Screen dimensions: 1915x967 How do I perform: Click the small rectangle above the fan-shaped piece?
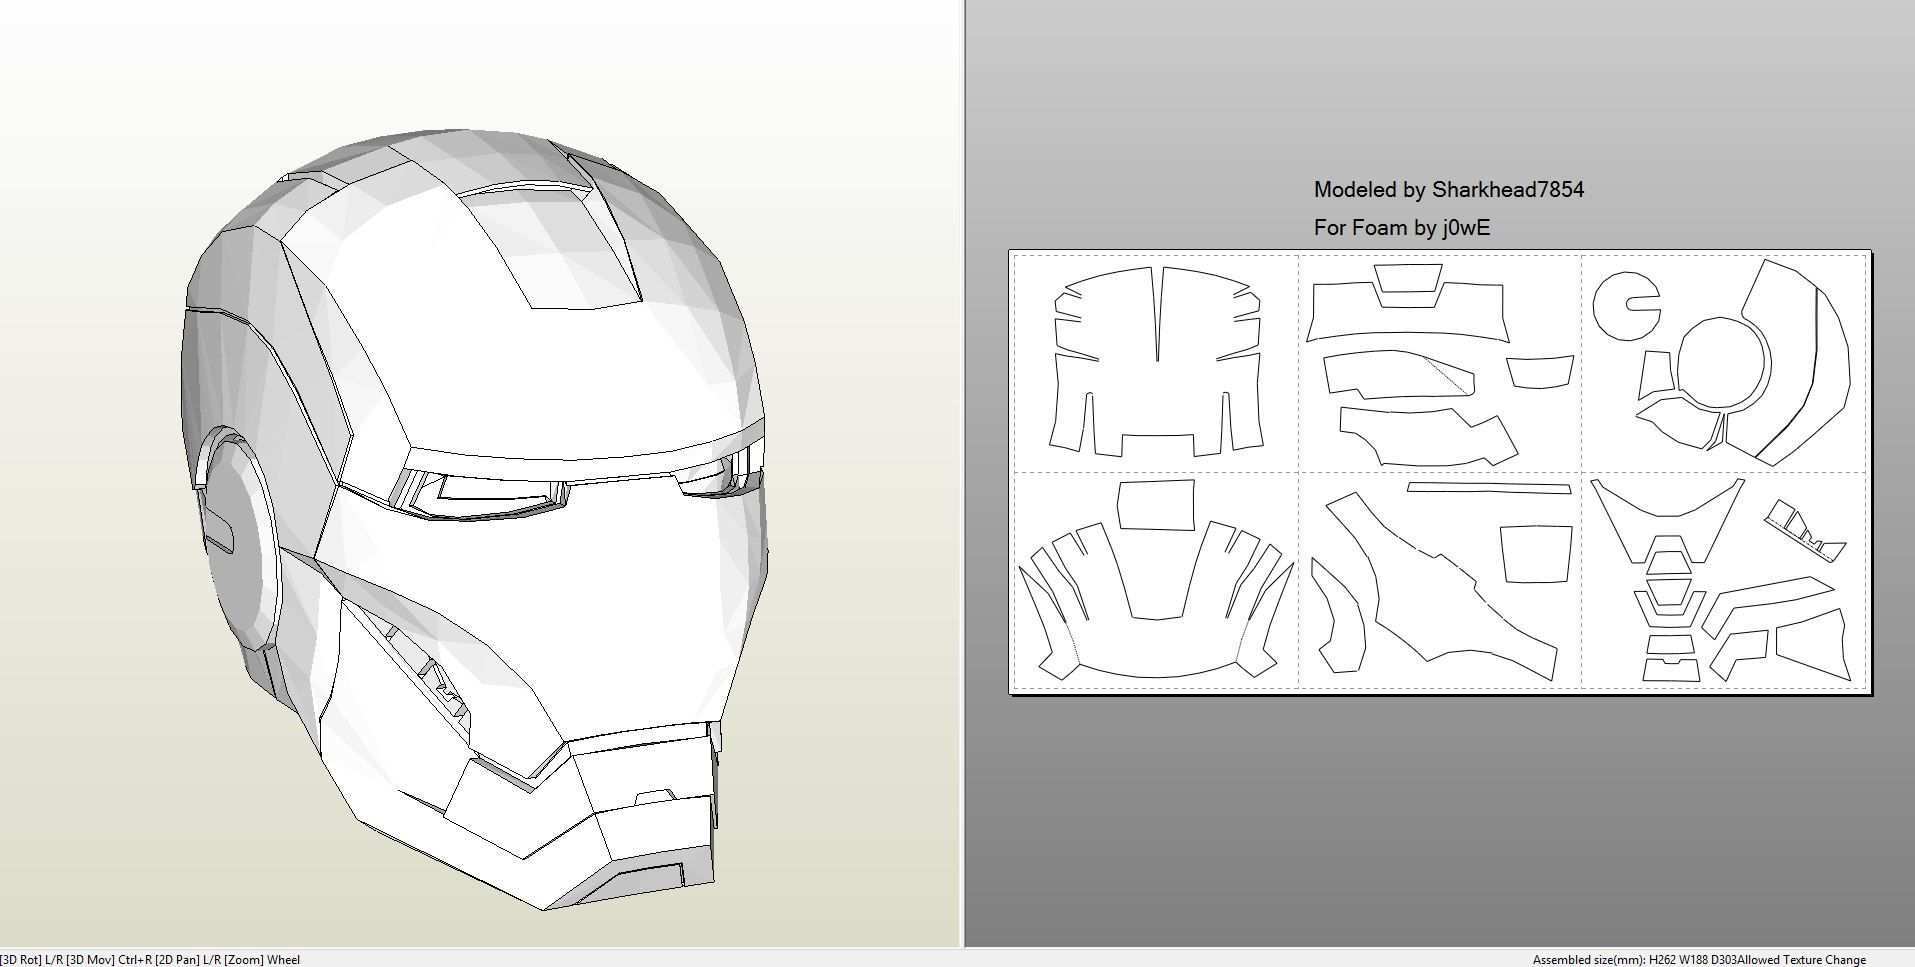click(1156, 505)
